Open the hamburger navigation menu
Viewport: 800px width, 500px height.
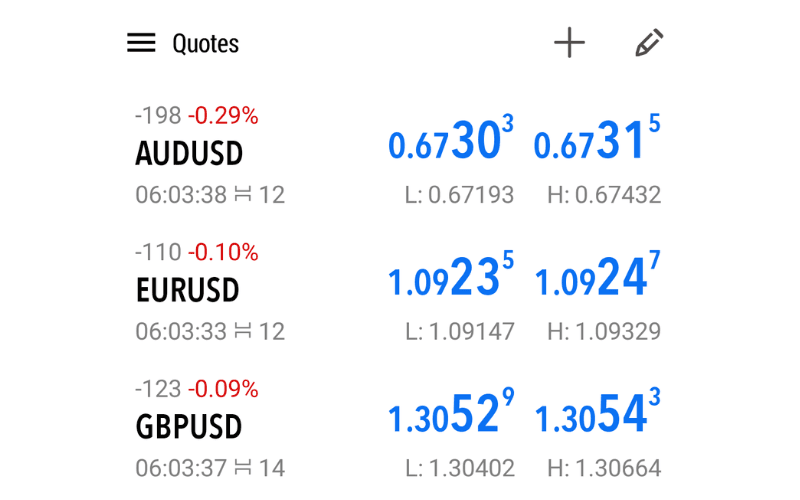pos(141,43)
